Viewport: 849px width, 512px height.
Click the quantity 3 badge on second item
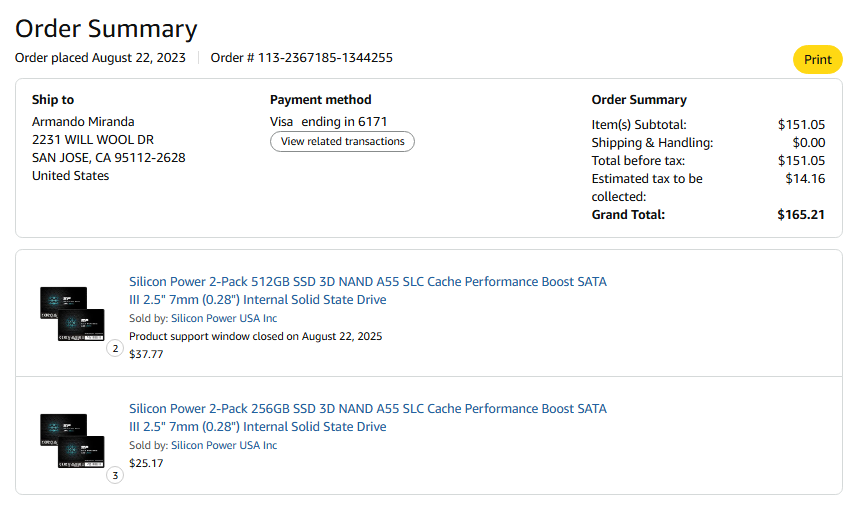pos(115,476)
